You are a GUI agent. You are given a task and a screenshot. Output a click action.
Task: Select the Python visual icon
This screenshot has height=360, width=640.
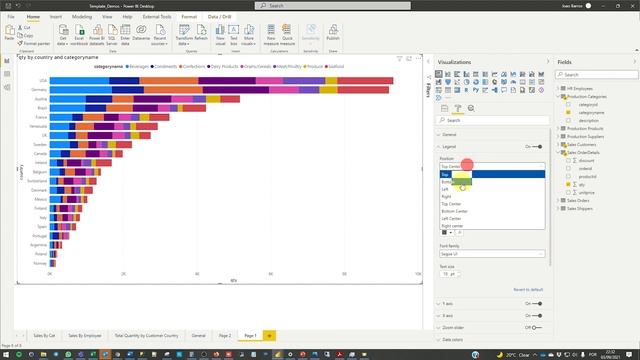[476, 90]
